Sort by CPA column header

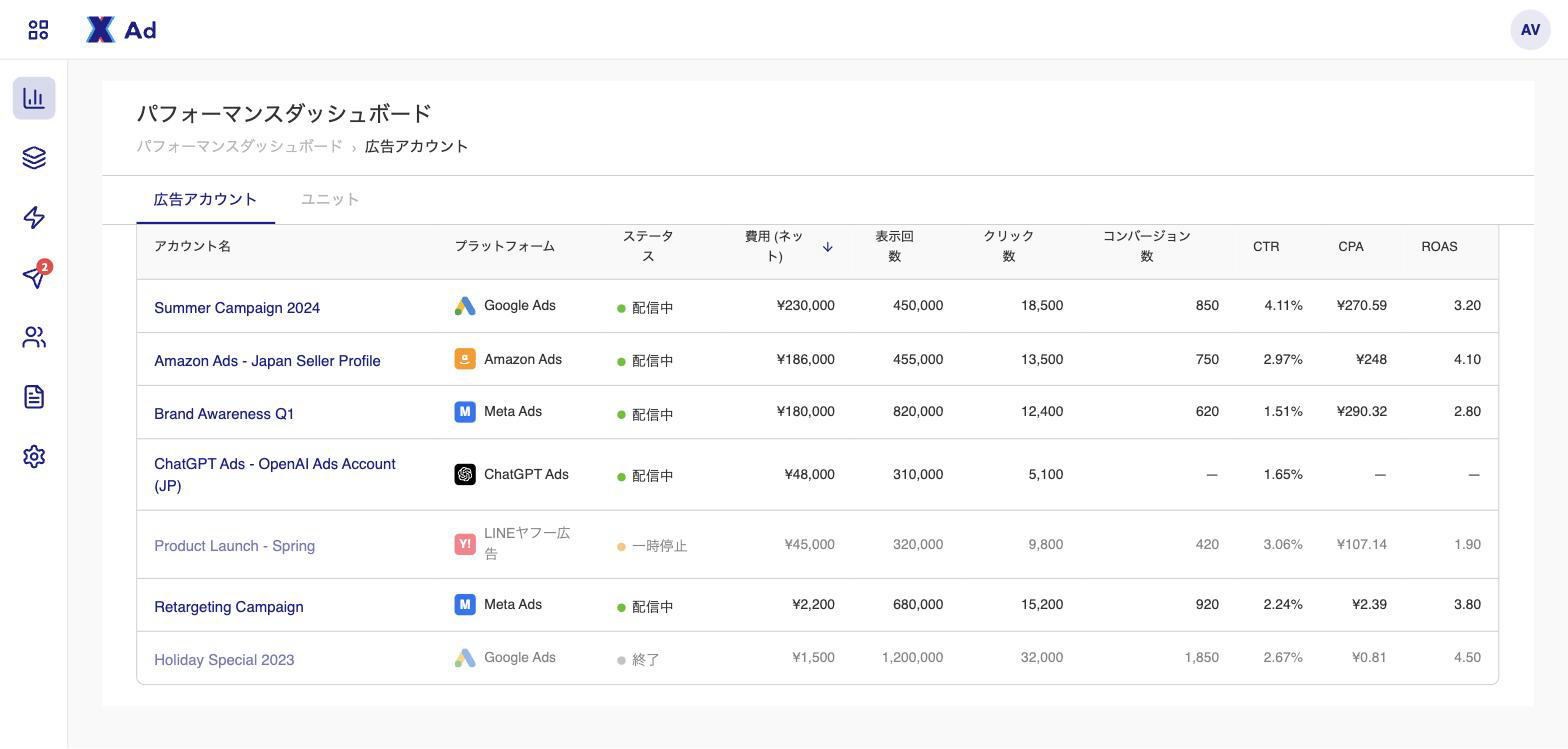1351,246
